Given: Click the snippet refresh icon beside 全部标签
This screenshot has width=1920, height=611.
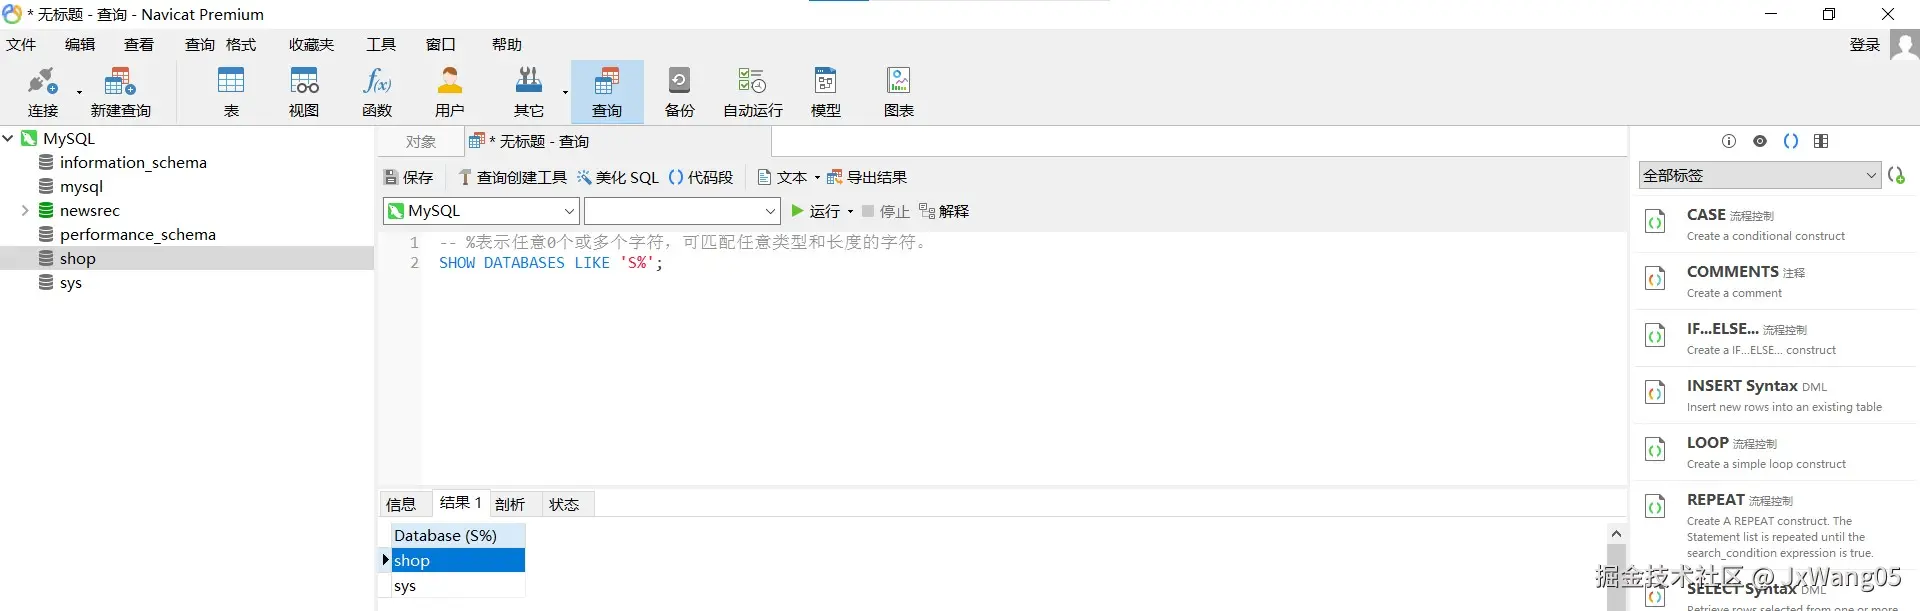Looking at the screenshot, I should (1897, 175).
